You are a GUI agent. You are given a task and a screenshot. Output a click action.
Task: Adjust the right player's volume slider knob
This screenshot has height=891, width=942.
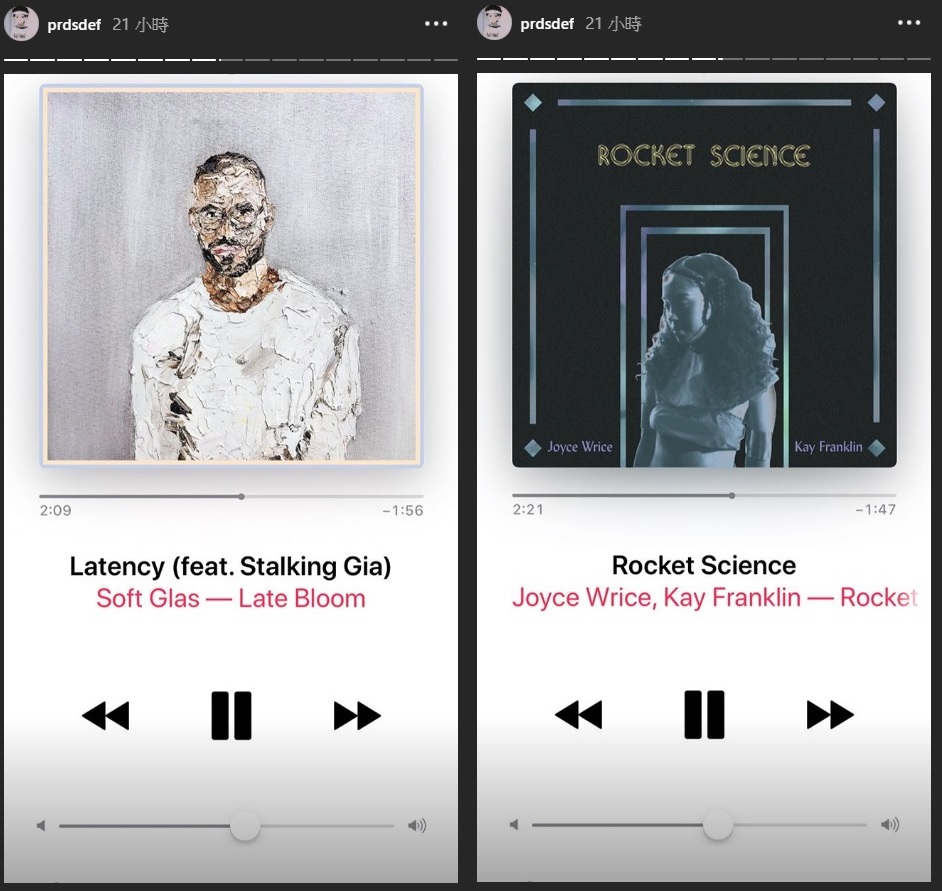[x=718, y=825]
